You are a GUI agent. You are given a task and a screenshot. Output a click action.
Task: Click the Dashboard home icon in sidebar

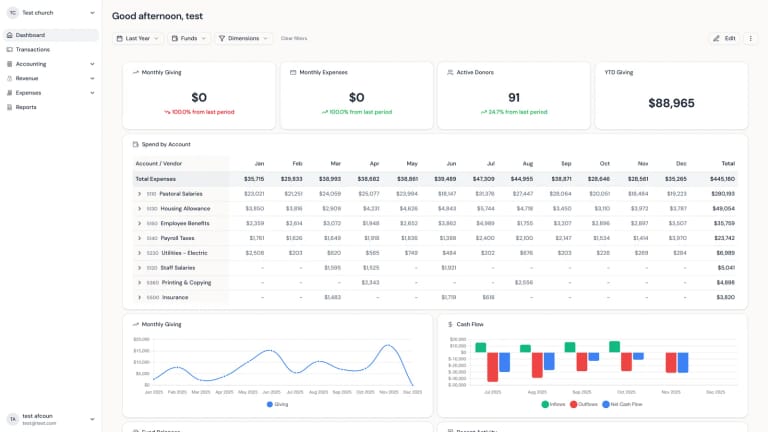[x=9, y=35]
